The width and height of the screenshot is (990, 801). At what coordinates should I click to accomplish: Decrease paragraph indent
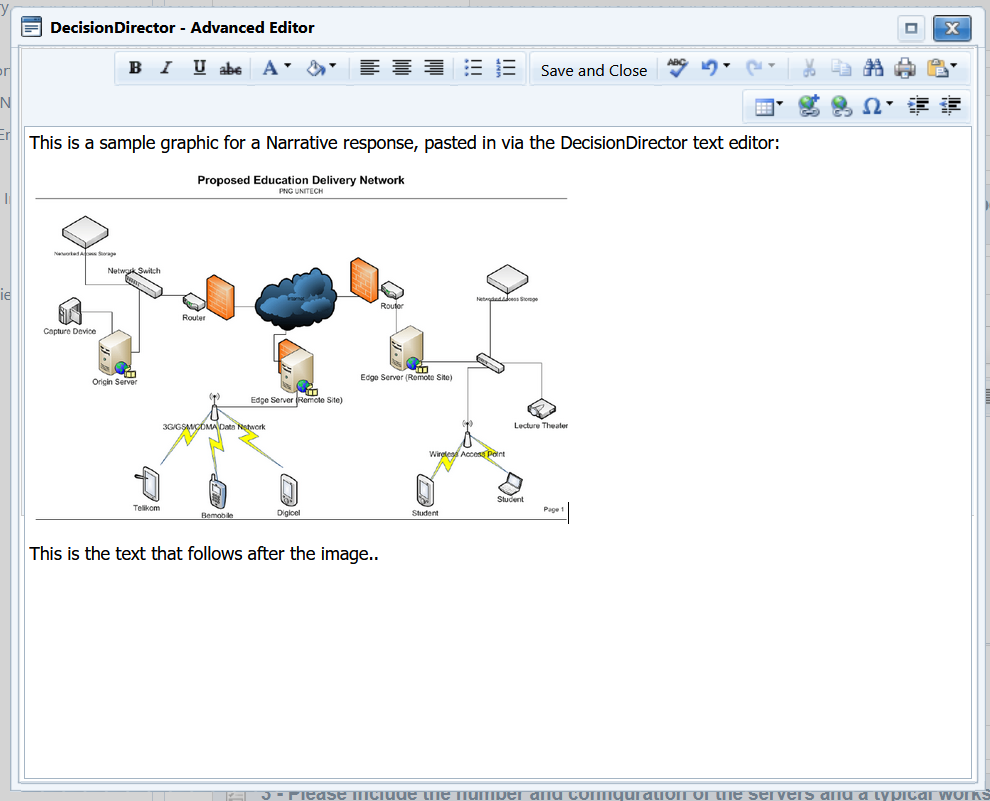point(950,106)
